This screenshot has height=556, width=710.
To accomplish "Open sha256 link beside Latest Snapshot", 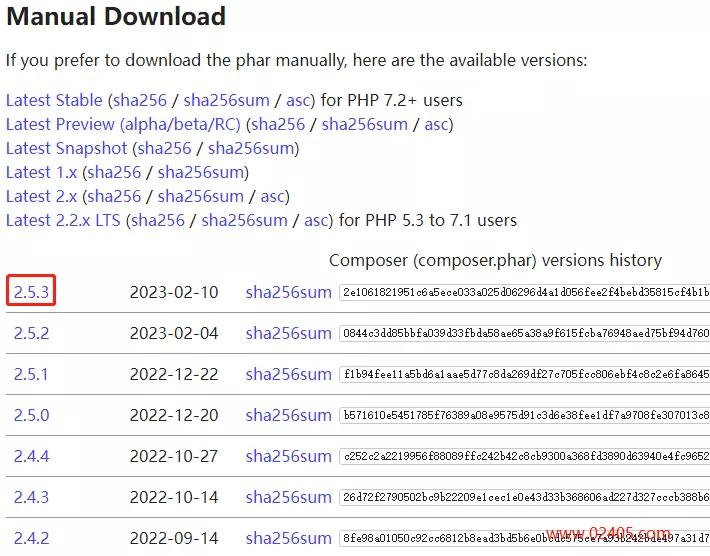I will pyautogui.click(x=164, y=148).
